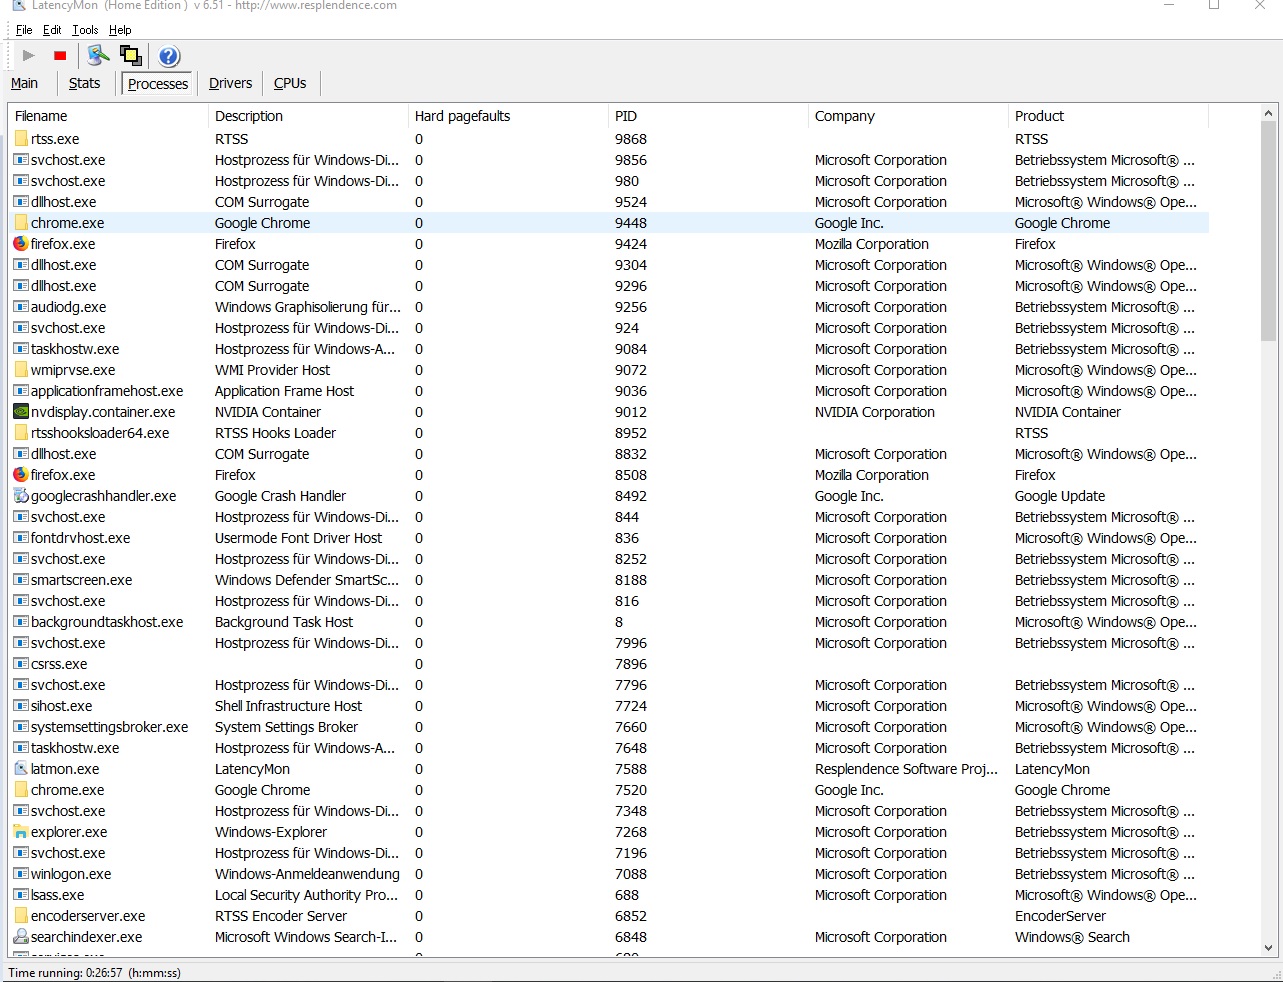Open the Tools menu
This screenshot has width=1283, height=982.
click(x=85, y=30)
